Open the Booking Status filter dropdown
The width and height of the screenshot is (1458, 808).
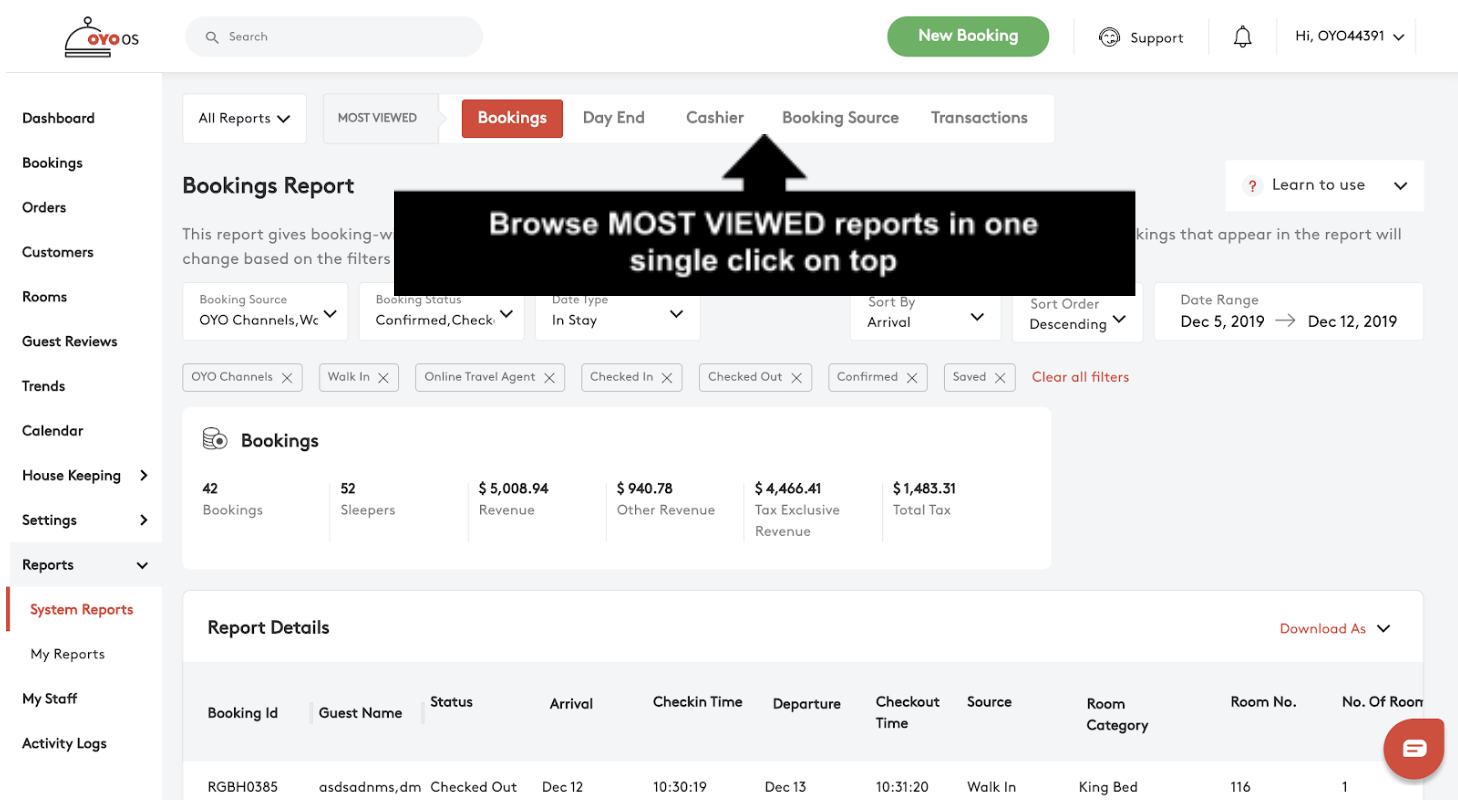pyautogui.click(x=442, y=311)
